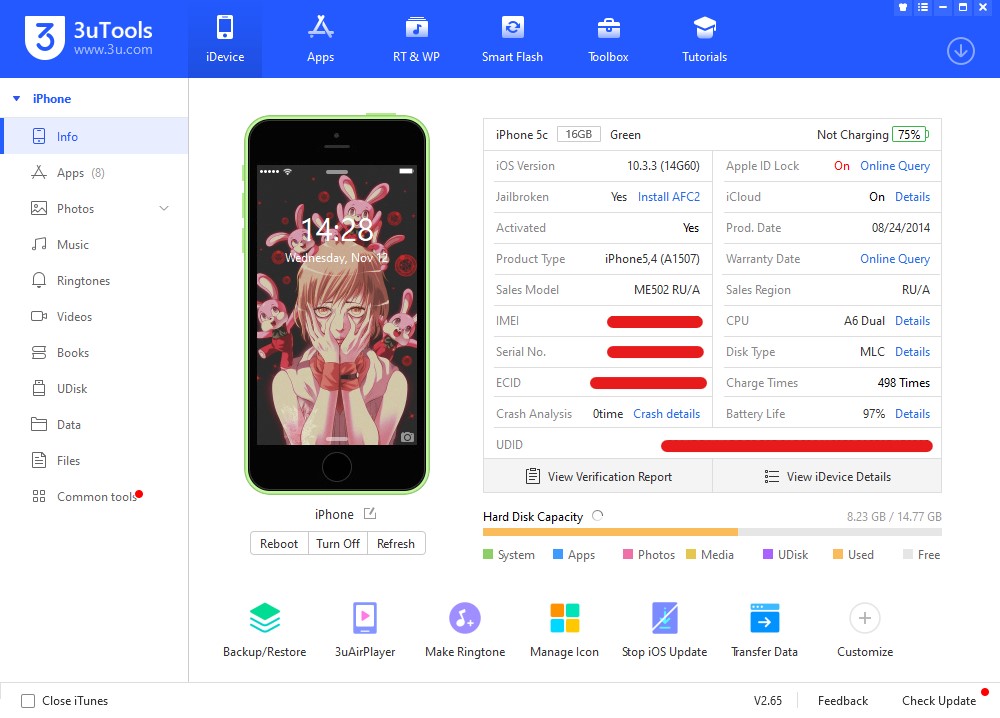The image size is (1000, 718).
Task: Open the Backup/Restore tool
Action: tap(264, 627)
